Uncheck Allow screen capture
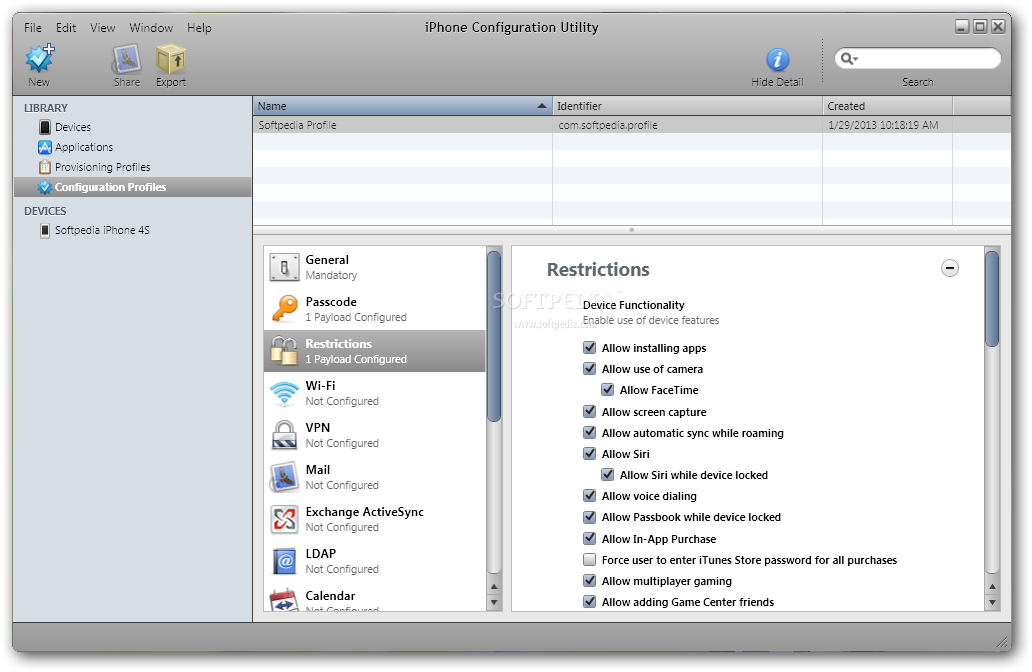The height and width of the screenshot is (672, 1032). click(590, 411)
